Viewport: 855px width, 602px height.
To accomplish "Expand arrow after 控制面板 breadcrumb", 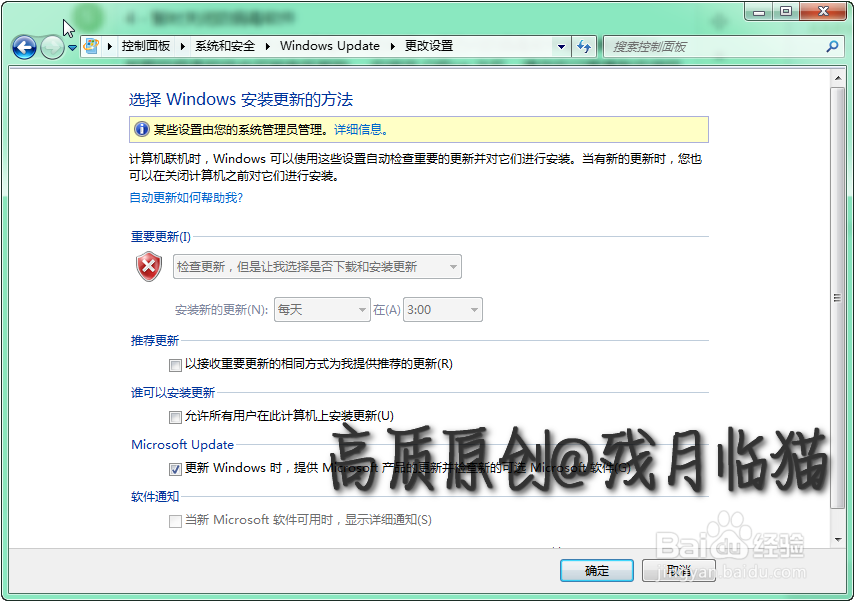I will pyautogui.click(x=183, y=46).
